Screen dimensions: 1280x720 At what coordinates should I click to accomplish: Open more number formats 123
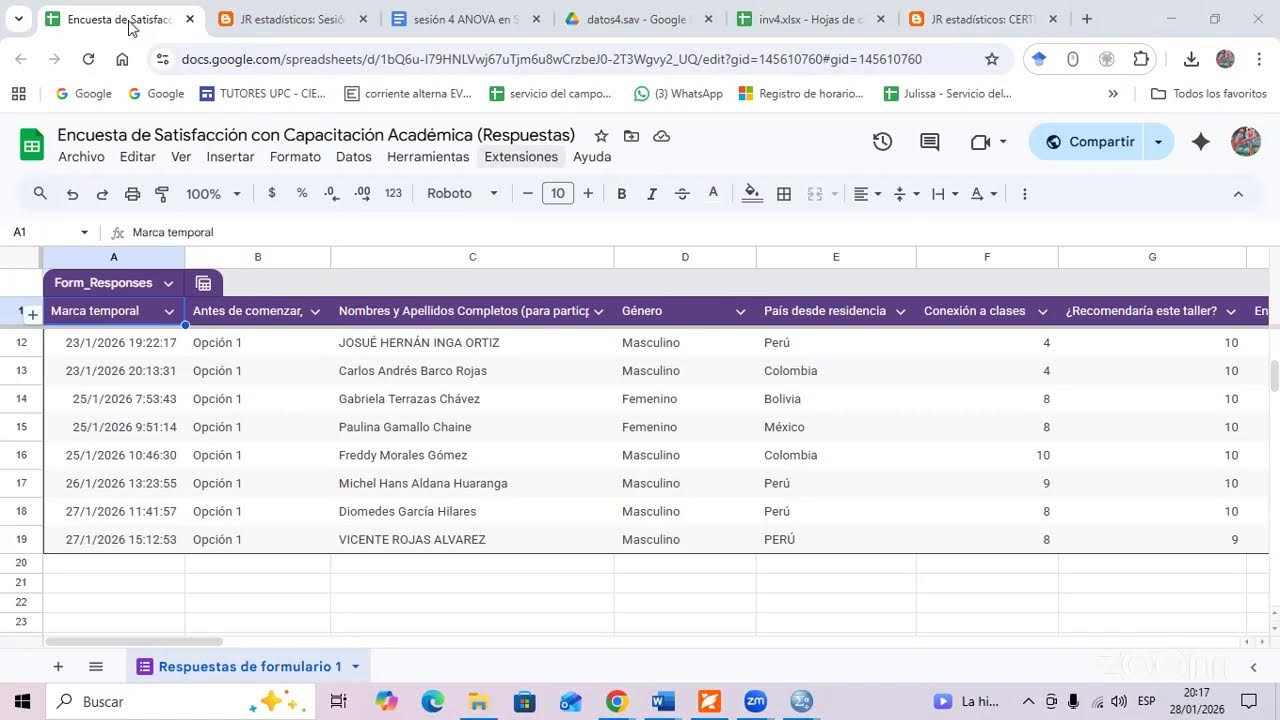click(x=393, y=193)
